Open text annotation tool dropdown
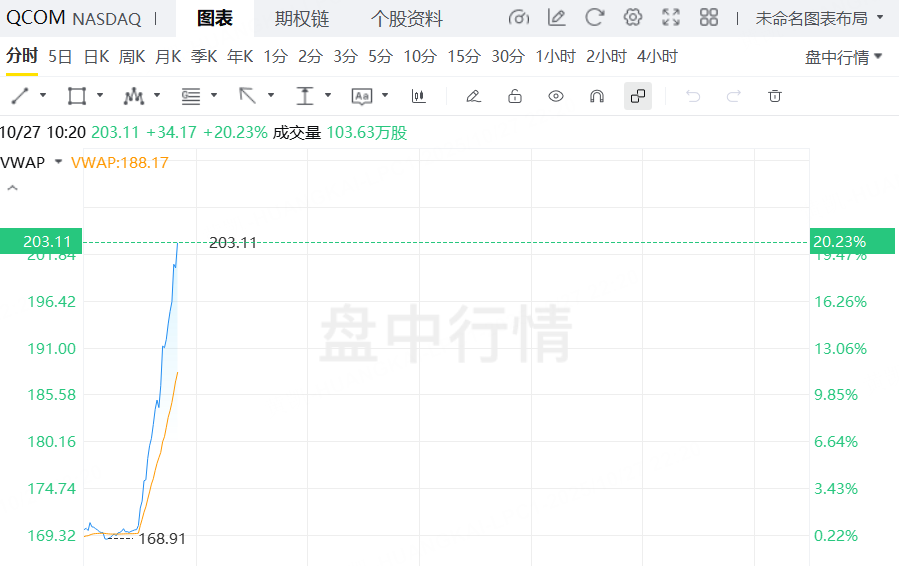 coord(385,95)
